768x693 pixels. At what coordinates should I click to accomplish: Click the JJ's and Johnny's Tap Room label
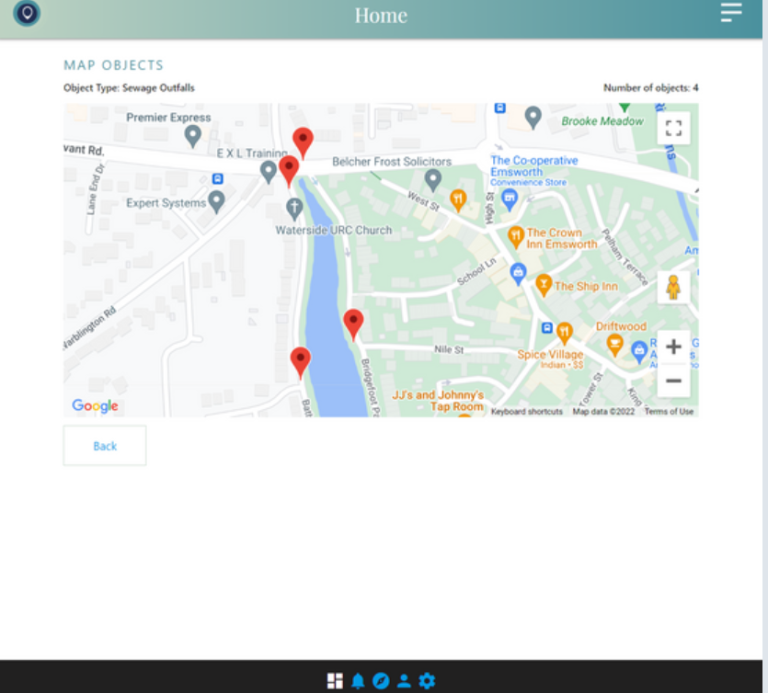438,401
